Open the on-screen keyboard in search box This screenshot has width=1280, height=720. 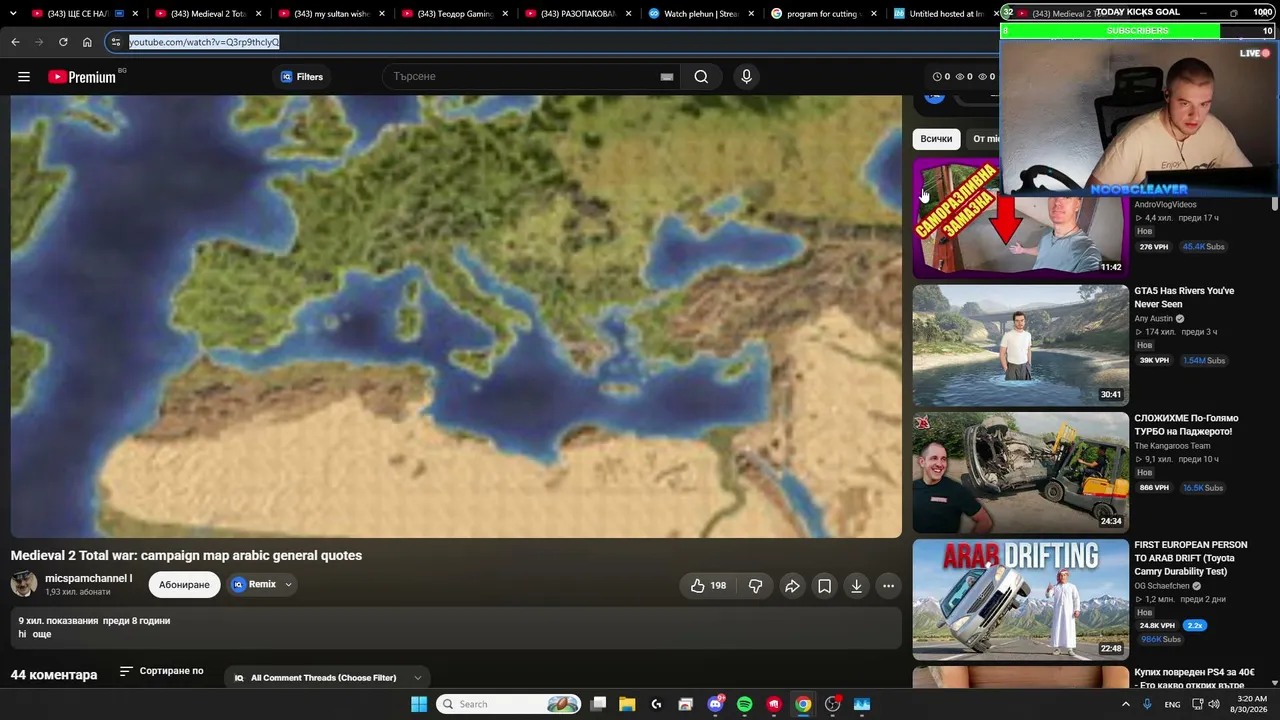pos(667,77)
